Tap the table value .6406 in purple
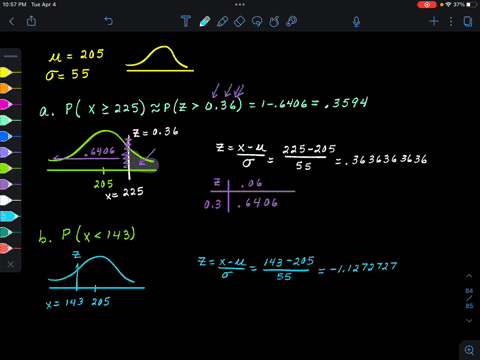The height and width of the screenshot is (360, 480). pyautogui.click(x=257, y=203)
